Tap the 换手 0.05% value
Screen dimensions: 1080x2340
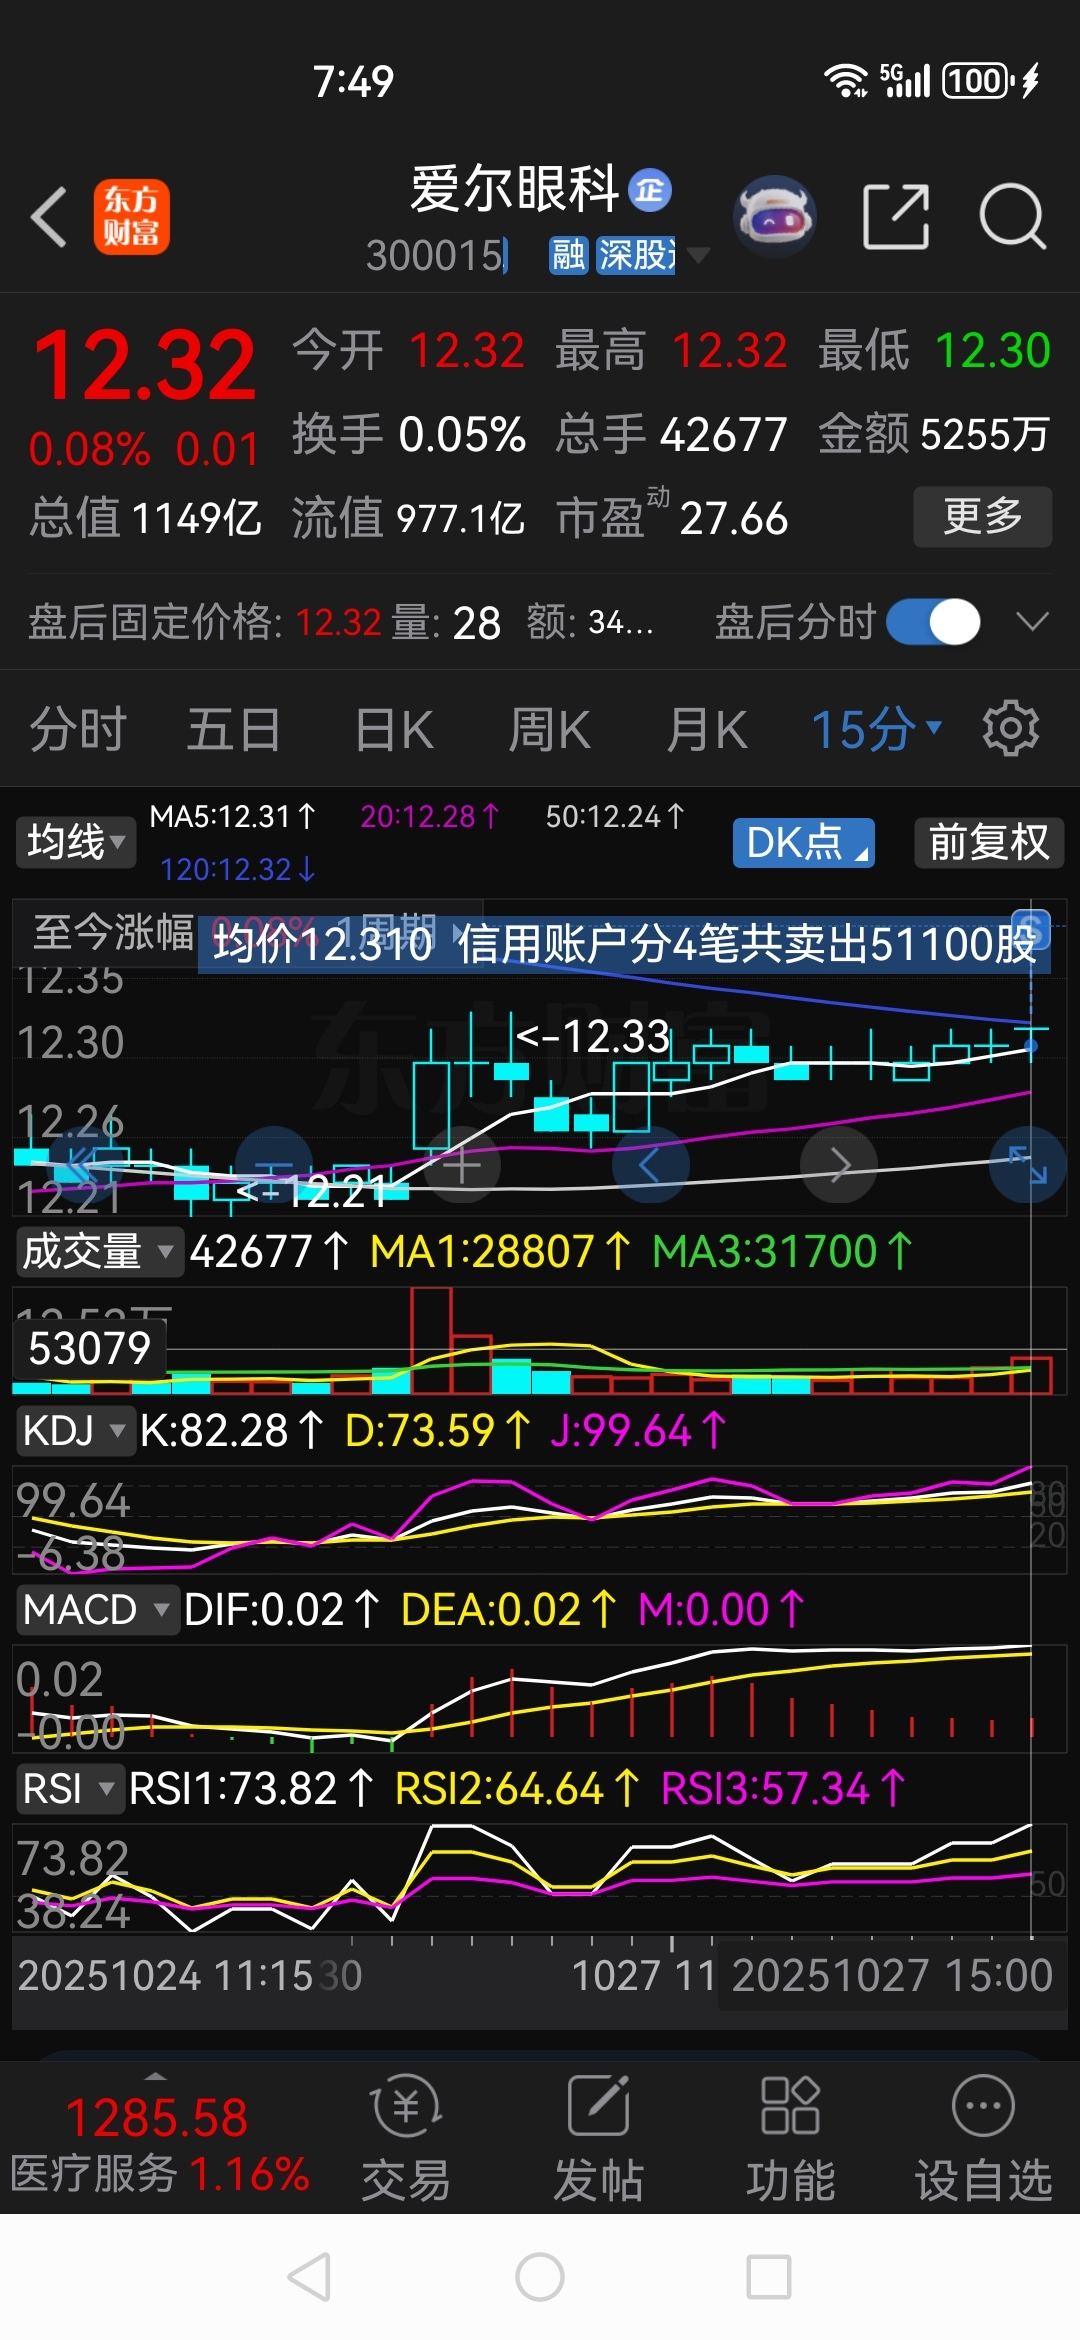[x=409, y=434]
